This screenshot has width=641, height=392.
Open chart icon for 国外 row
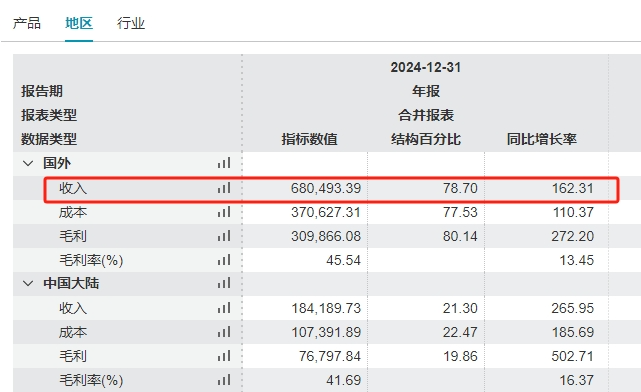[224, 163]
